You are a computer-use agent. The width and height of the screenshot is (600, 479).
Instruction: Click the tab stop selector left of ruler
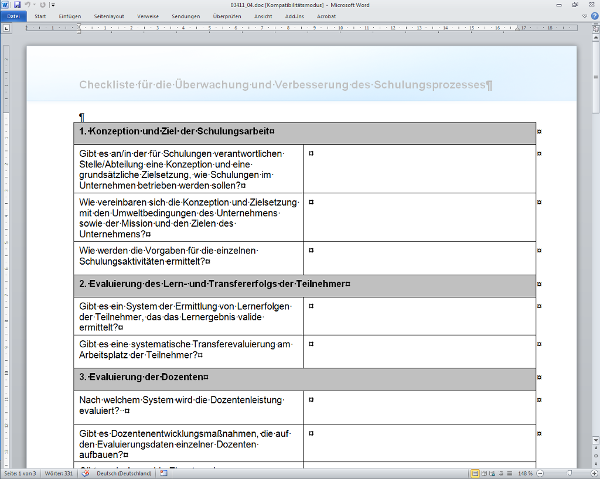click(x=6, y=30)
